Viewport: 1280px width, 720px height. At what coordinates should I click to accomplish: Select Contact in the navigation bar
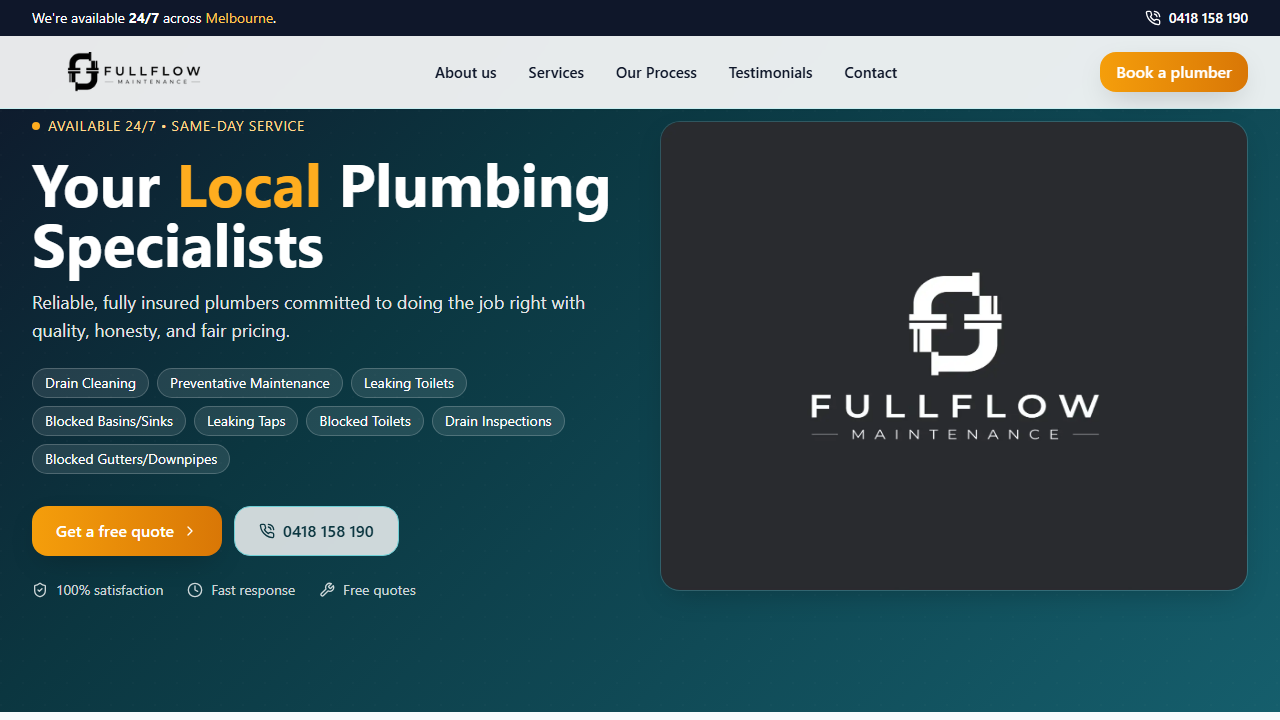[x=870, y=73]
